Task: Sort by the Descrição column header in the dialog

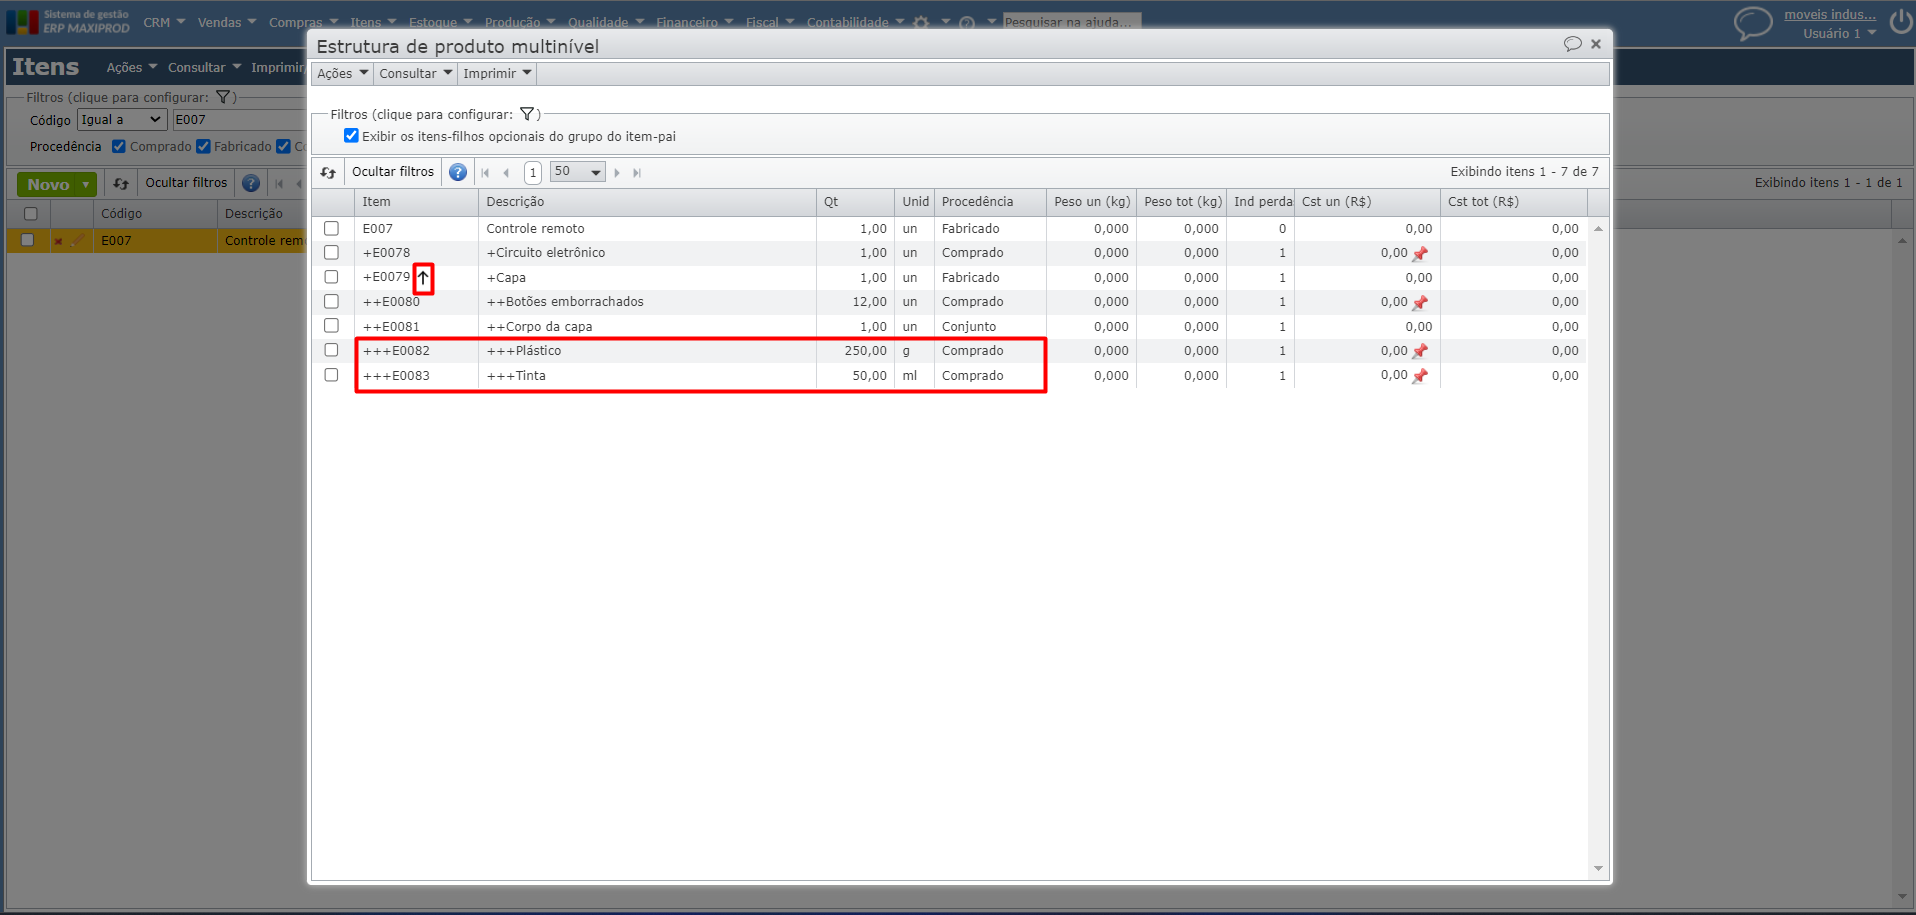Action: (x=647, y=202)
